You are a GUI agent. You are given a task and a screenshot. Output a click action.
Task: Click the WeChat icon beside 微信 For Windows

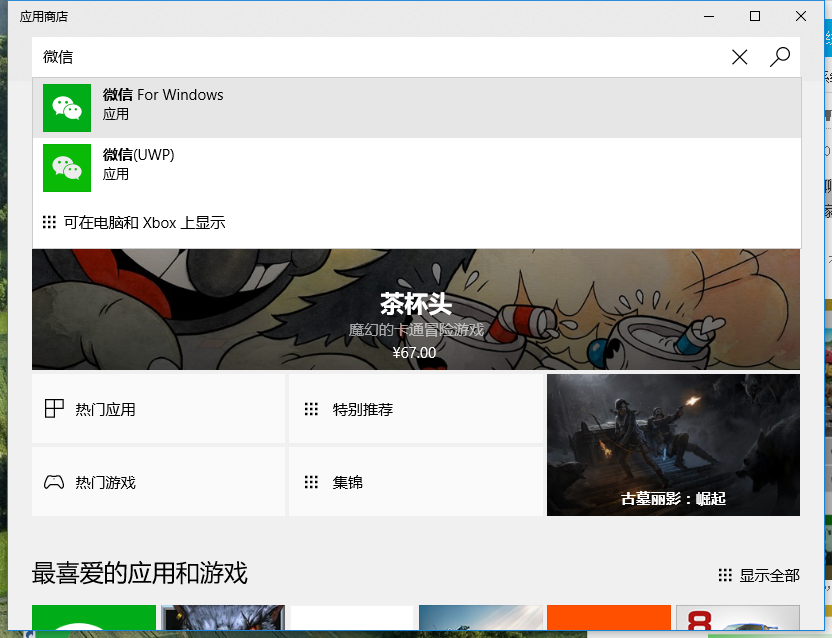[67, 107]
